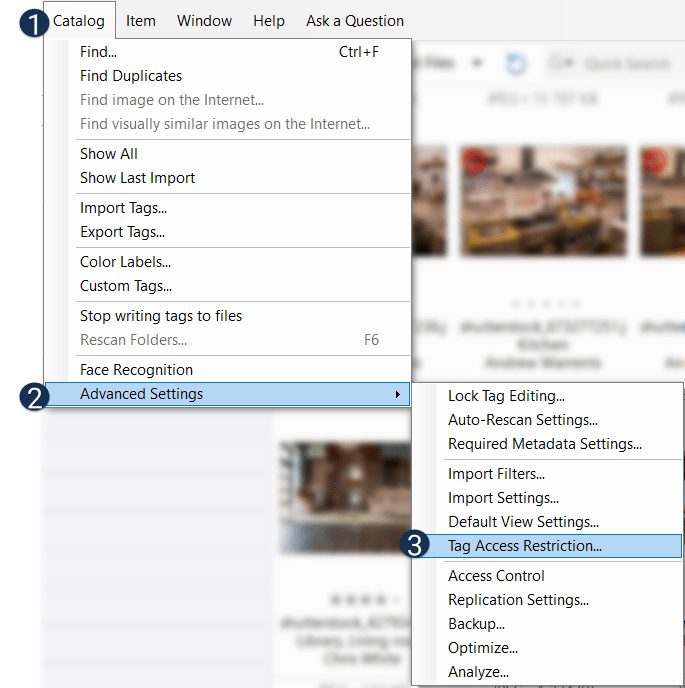
Task: Open Backup... from submenu
Action: point(476,624)
